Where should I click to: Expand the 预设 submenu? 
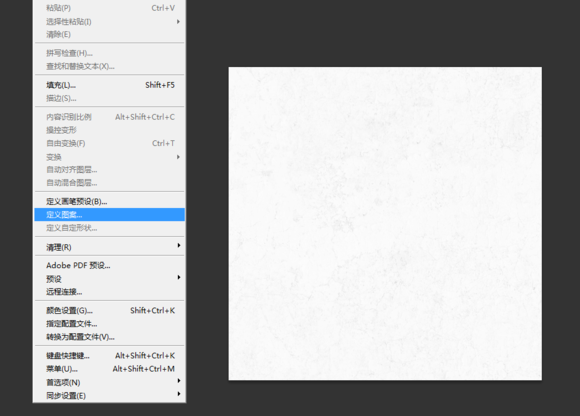point(109,278)
